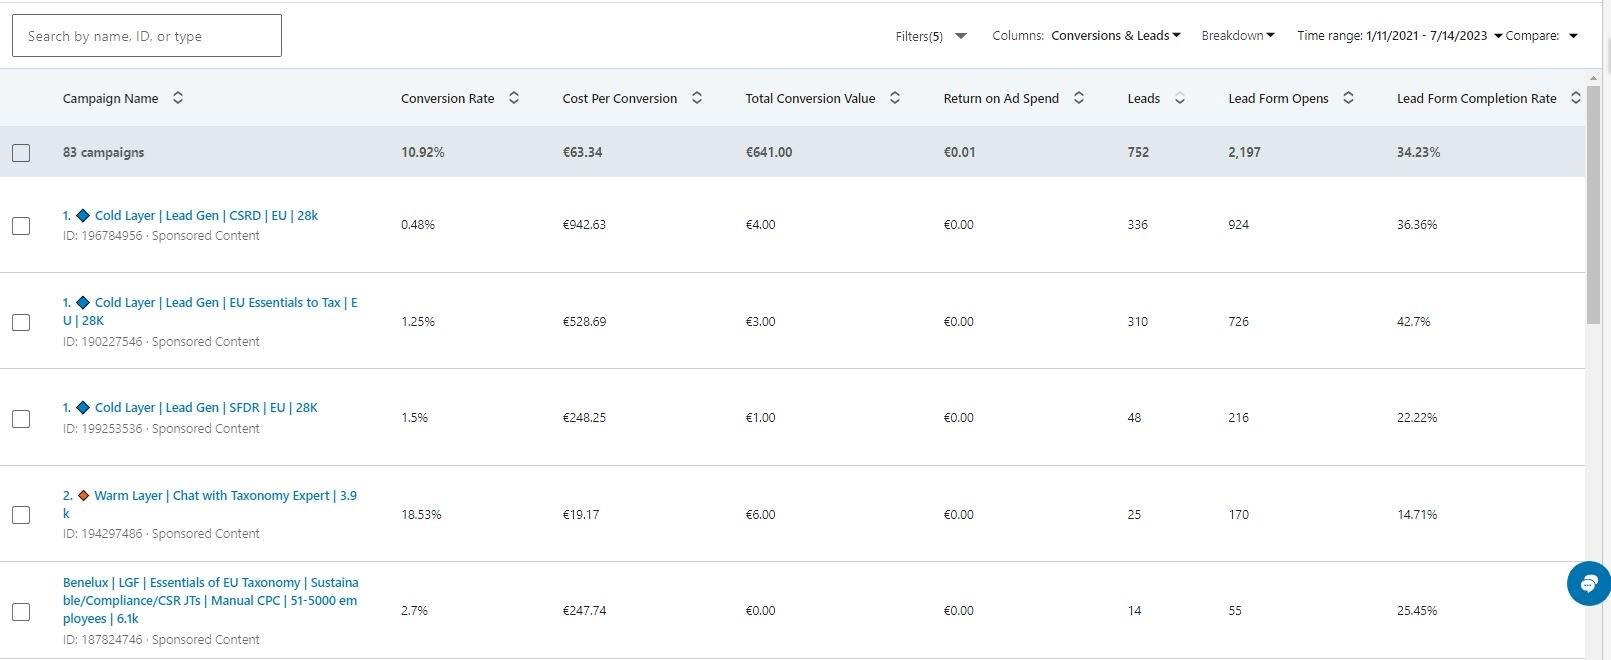Focus the search by name, ID field
The image size is (1611, 660).
click(147, 36)
